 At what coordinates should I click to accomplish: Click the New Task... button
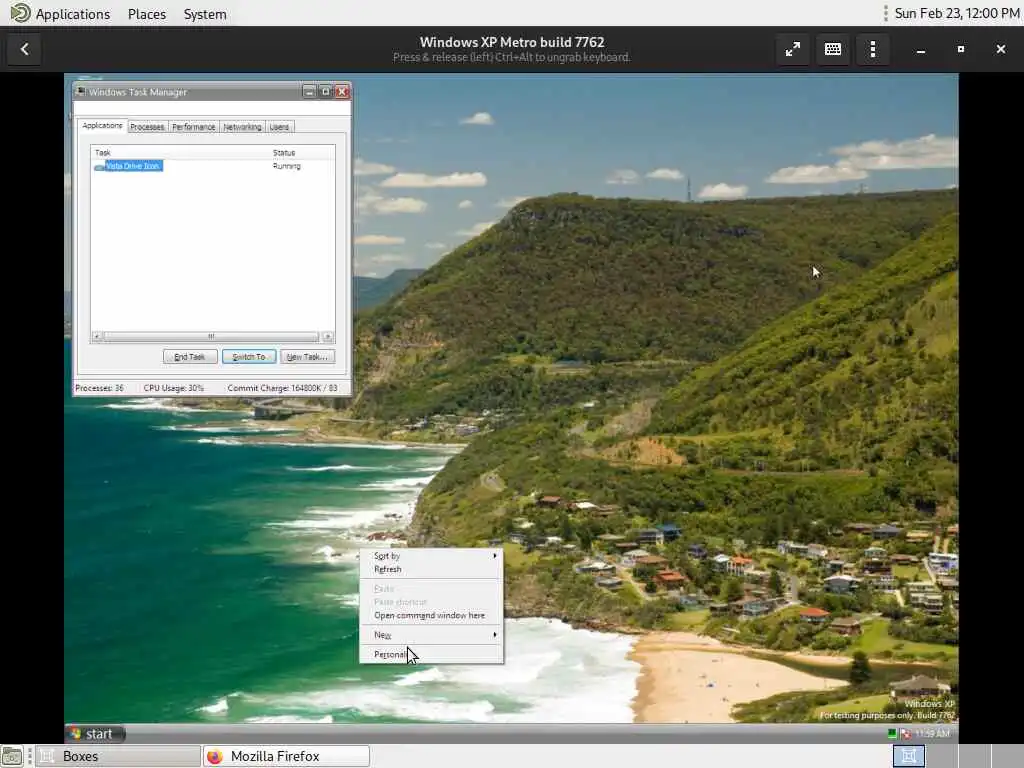pyautogui.click(x=307, y=357)
